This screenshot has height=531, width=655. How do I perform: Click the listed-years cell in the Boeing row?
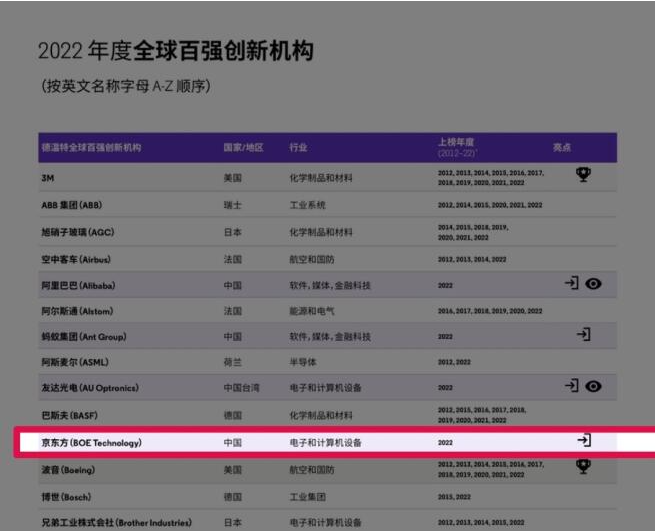491,470
